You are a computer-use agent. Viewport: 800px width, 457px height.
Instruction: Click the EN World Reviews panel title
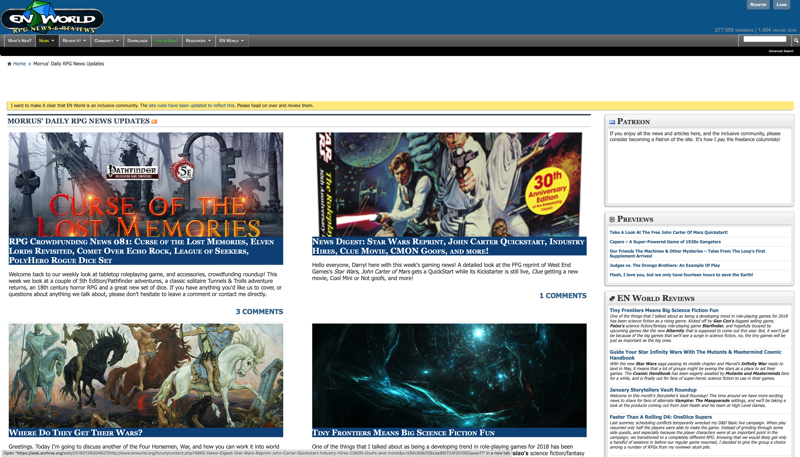[656, 298]
